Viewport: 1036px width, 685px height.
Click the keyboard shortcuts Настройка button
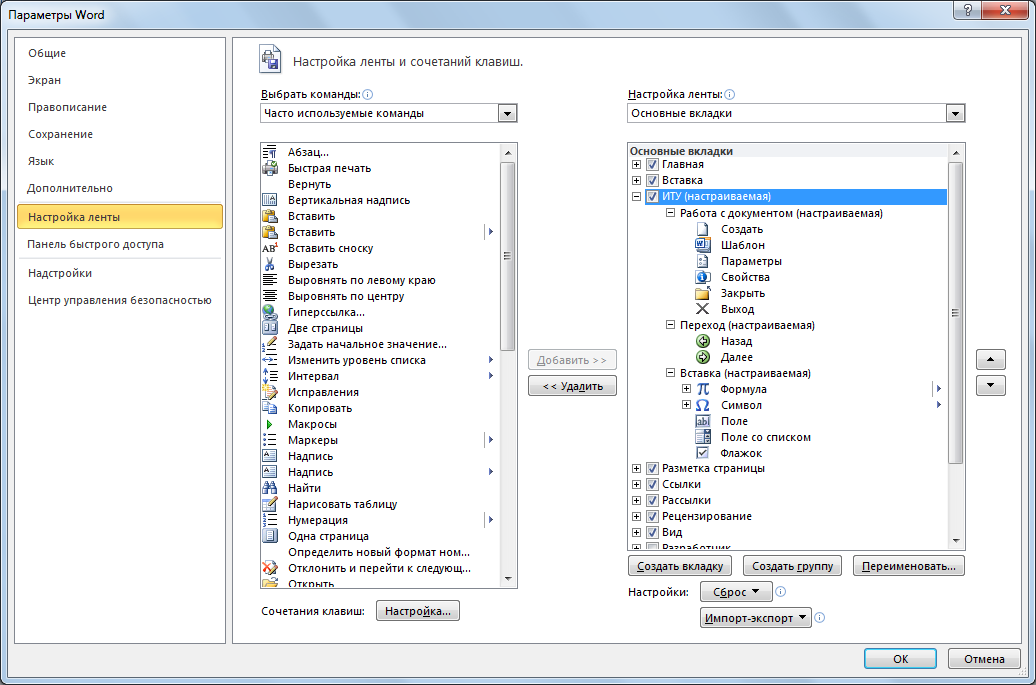click(x=418, y=611)
